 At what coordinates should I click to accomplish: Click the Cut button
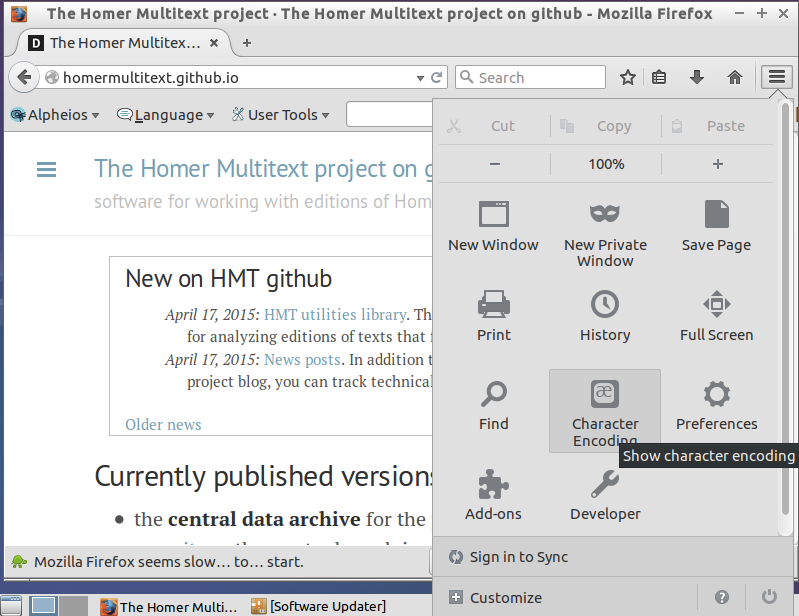(493, 126)
